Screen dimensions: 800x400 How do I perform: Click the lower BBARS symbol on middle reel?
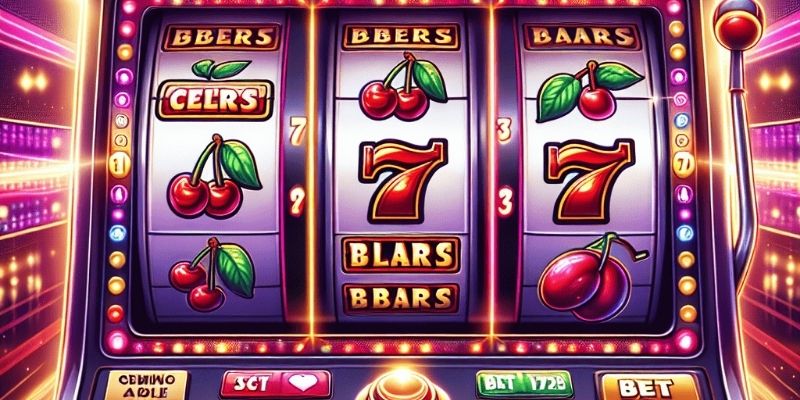401,298
